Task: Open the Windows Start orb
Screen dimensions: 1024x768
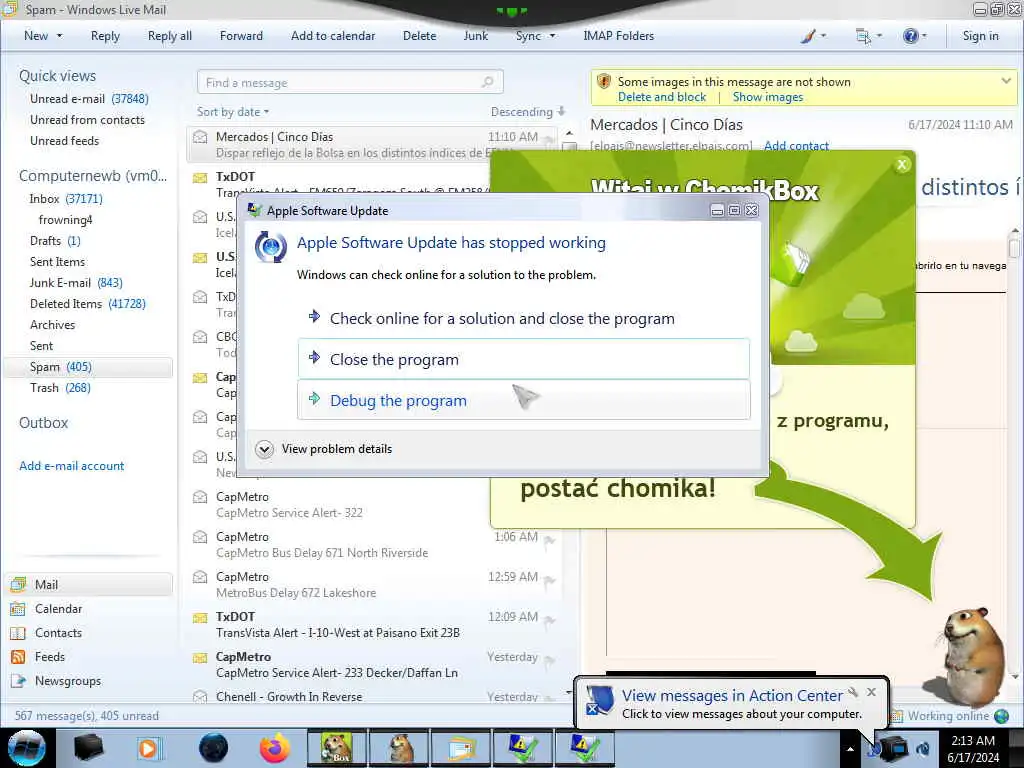Action: click(x=27, y=748)
